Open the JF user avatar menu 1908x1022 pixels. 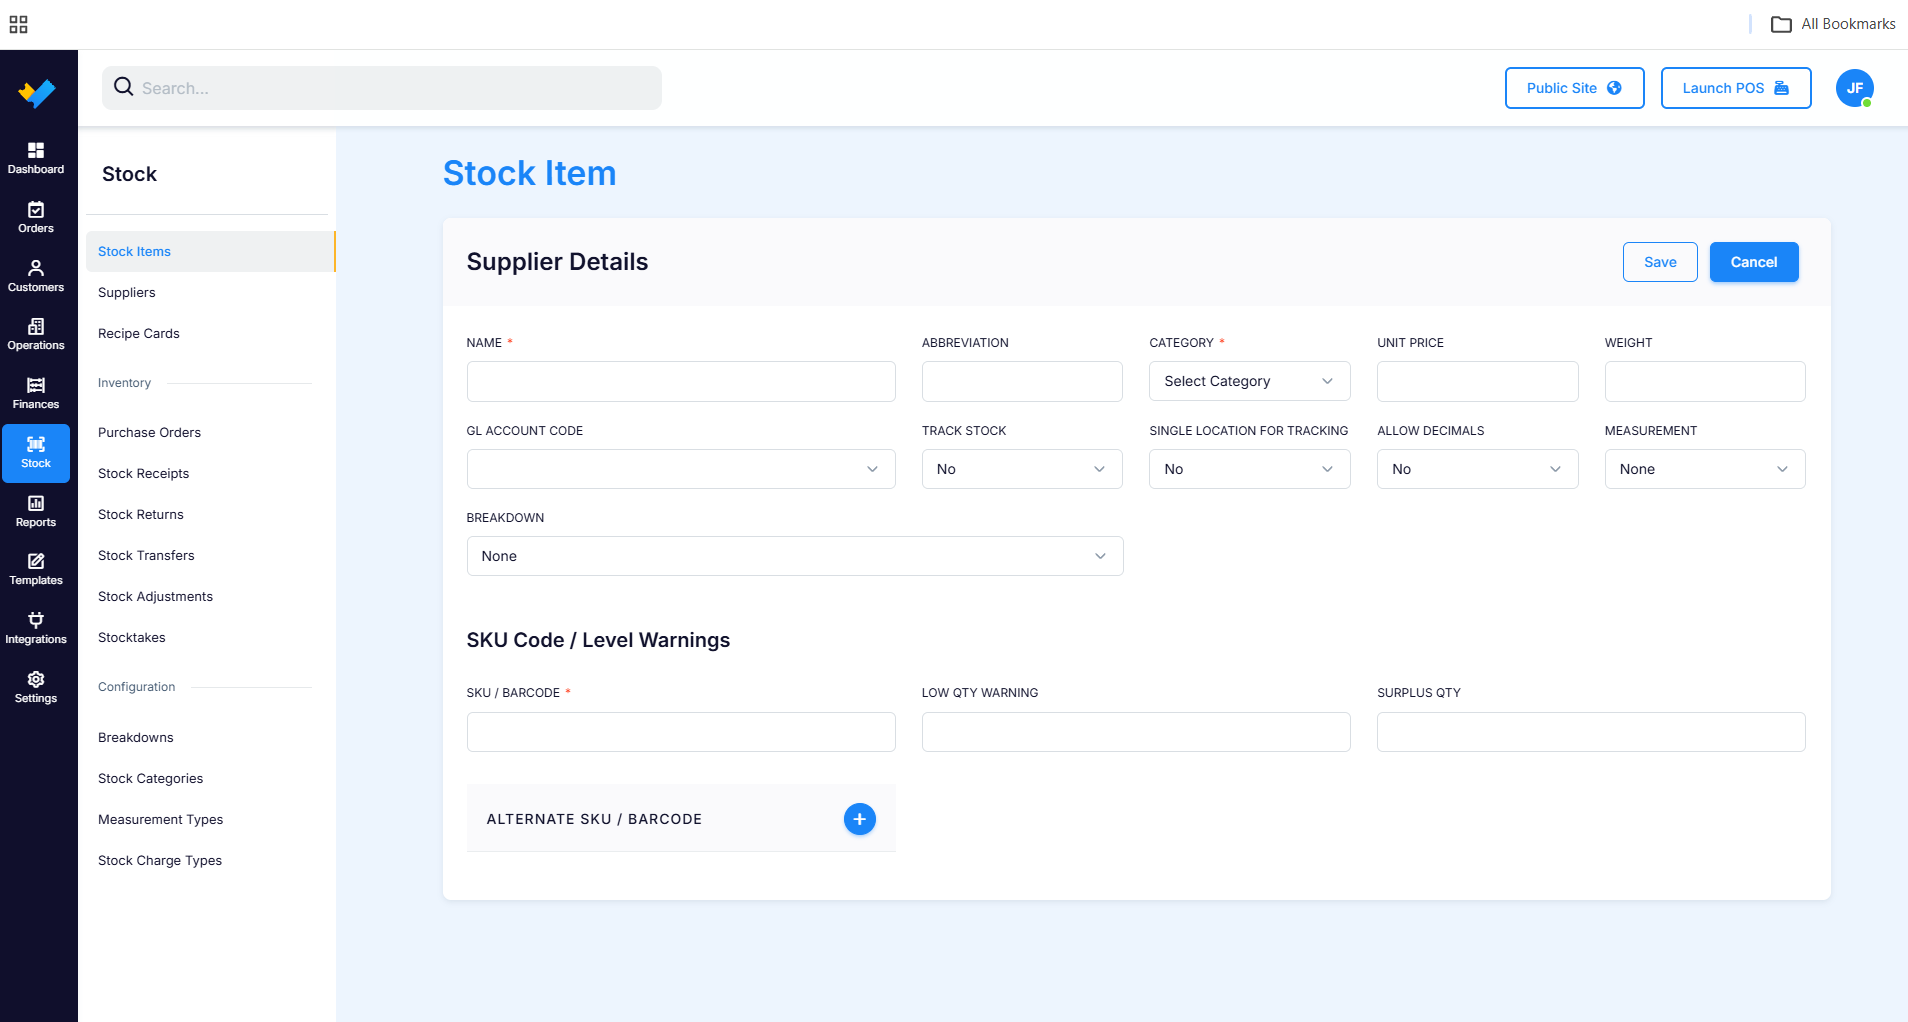[x=1855, y=88]
